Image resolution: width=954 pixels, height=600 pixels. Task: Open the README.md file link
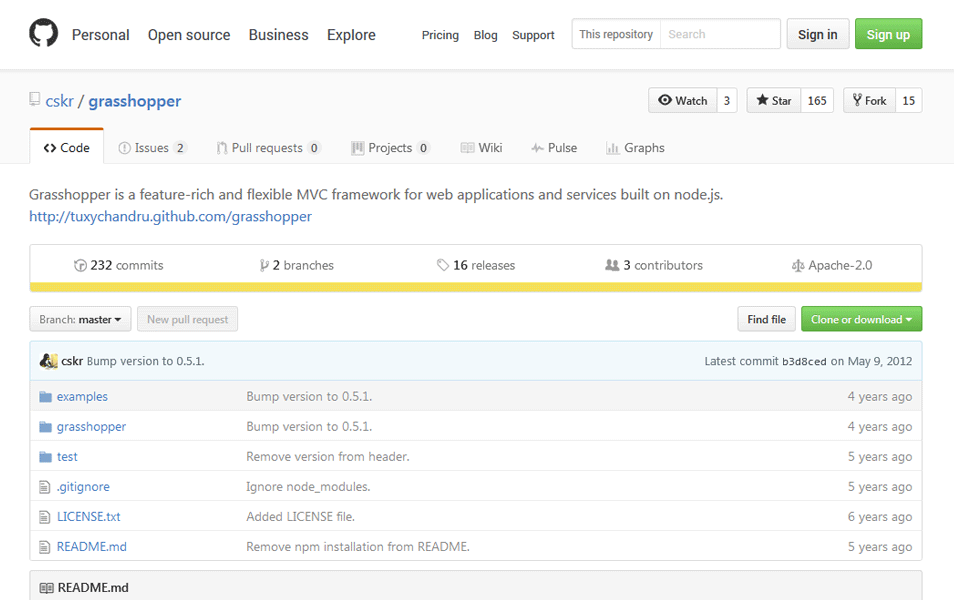tap(91, 546)
